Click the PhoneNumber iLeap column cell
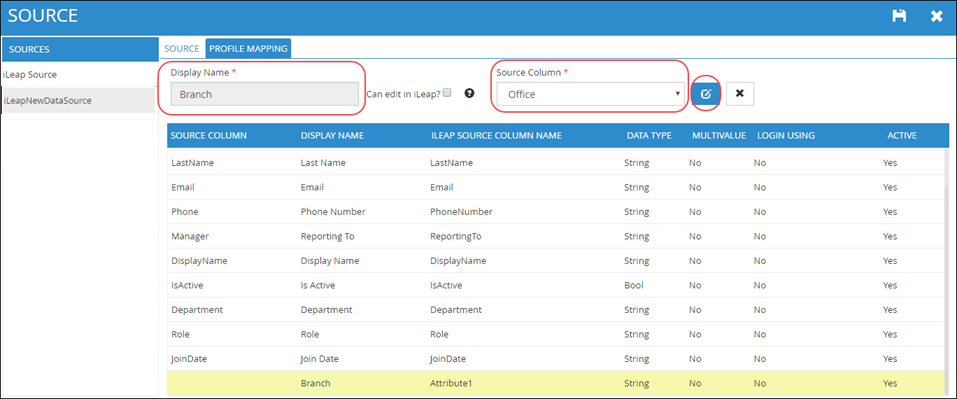Viewport: 957px width, 399px height. [x=461, y=212]
